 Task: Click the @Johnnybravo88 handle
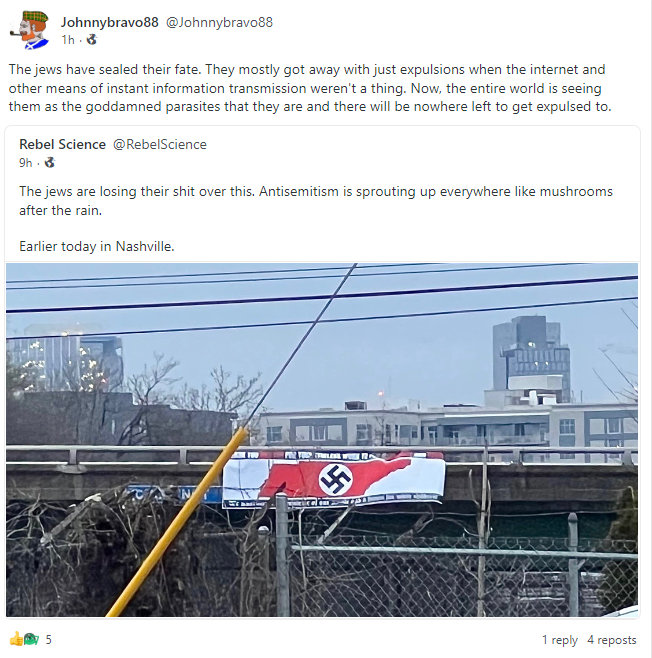219,22
